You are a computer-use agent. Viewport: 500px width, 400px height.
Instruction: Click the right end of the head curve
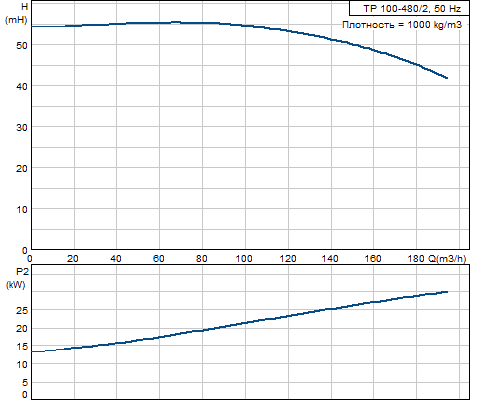coord(447,78)
